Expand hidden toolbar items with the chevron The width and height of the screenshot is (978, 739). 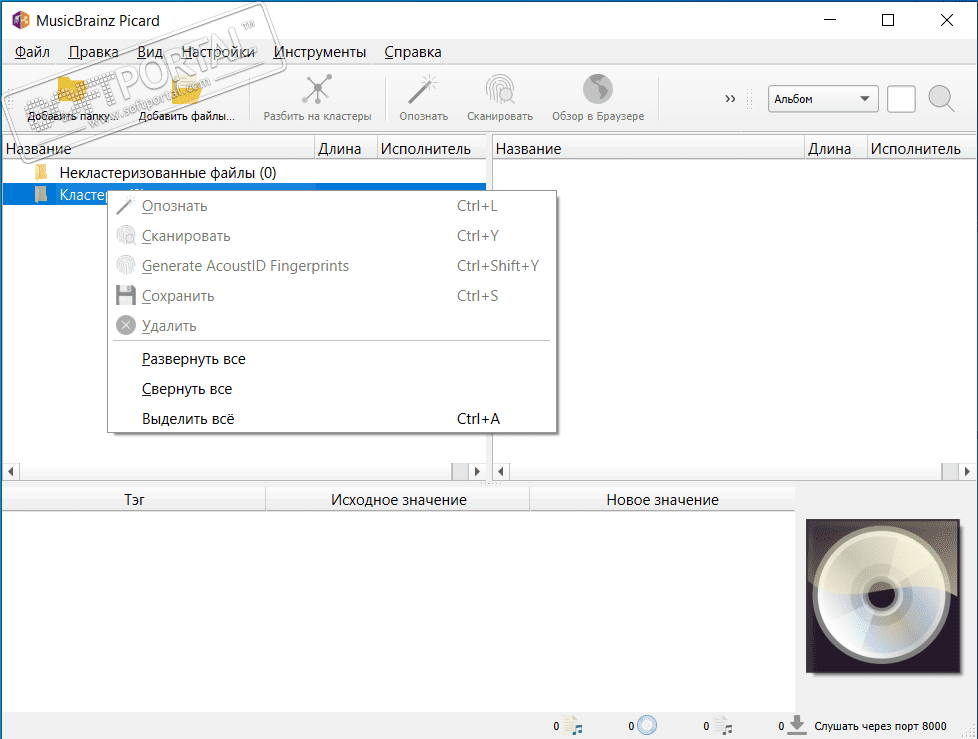pyautogui.click(x=730, y=99)
